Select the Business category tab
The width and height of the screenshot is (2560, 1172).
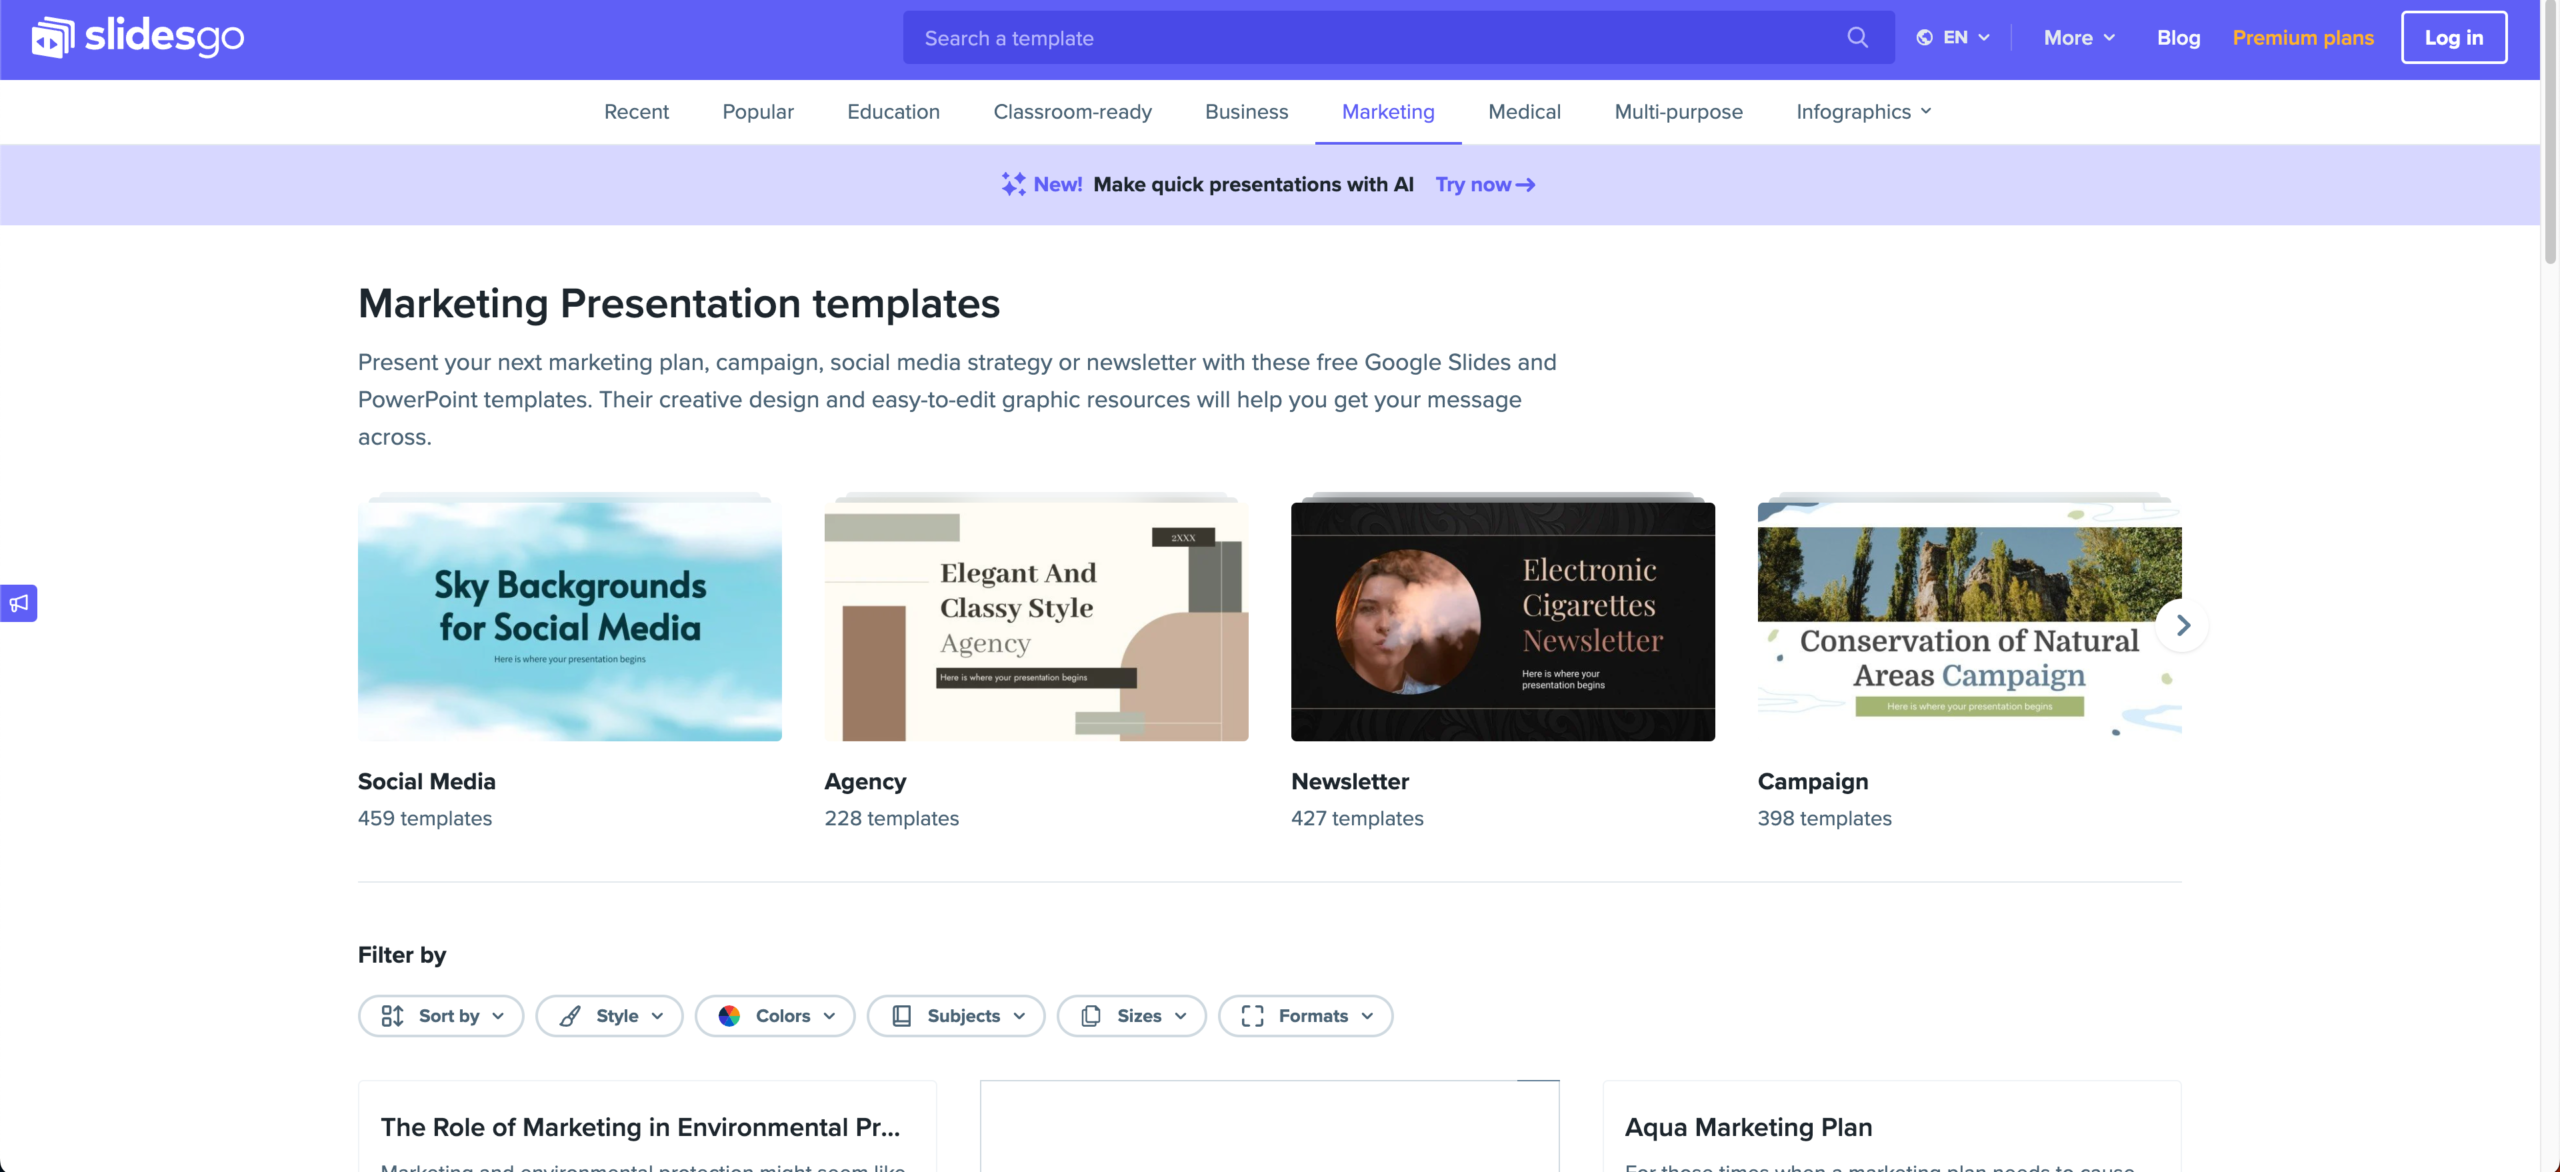[1246, 112]
